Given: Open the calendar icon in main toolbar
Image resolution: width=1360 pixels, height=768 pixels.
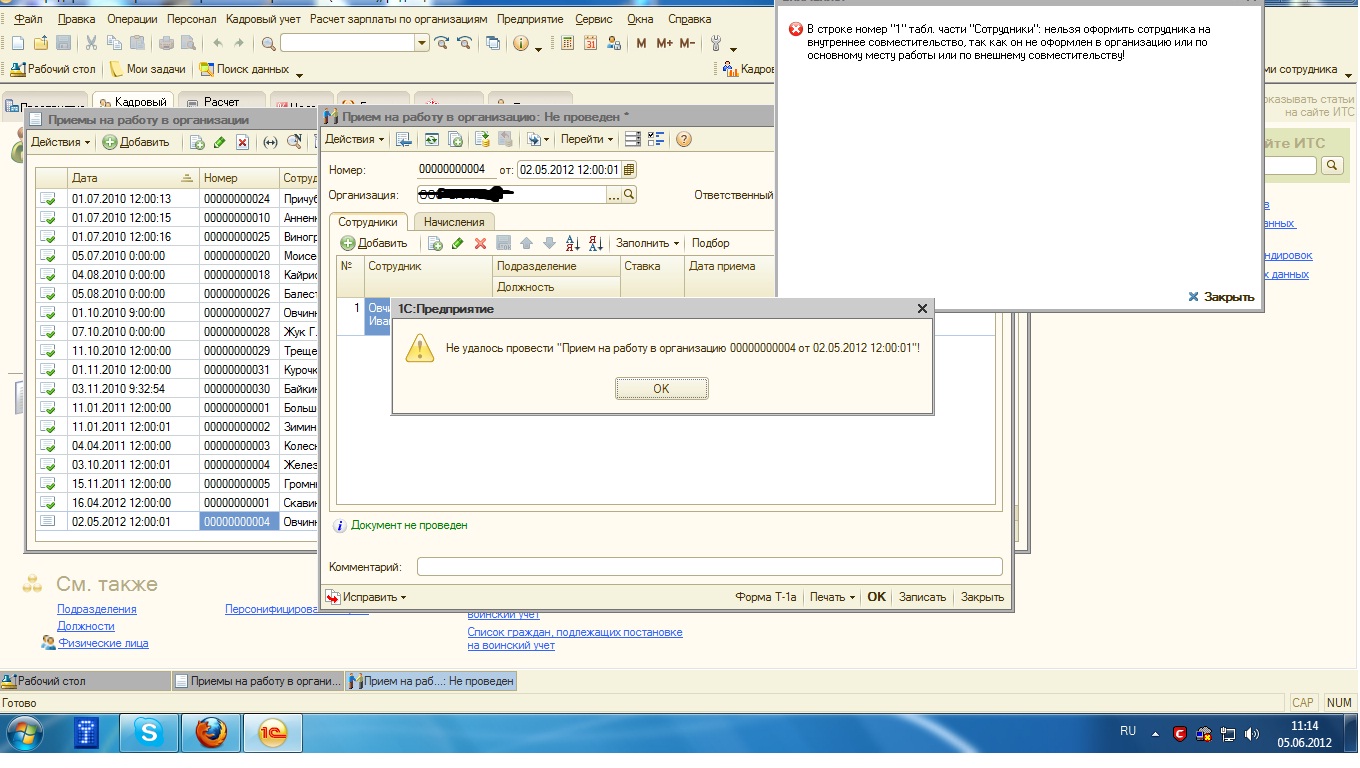Looking at the screenshot, I should (x=591, y=43).
